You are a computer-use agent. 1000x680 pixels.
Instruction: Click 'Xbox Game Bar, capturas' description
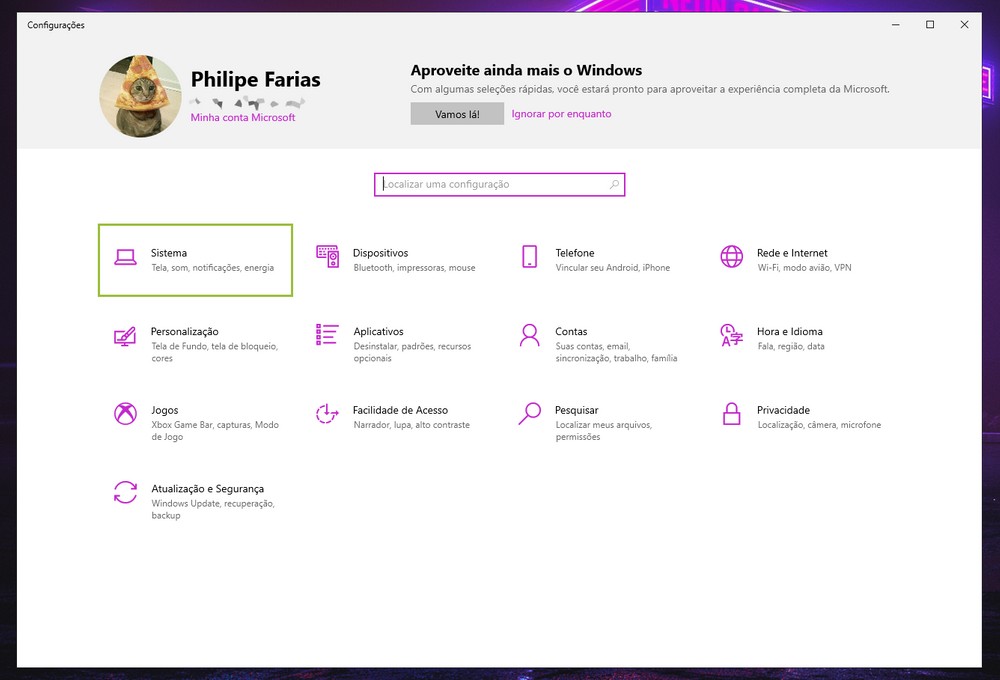coord(215,431)
